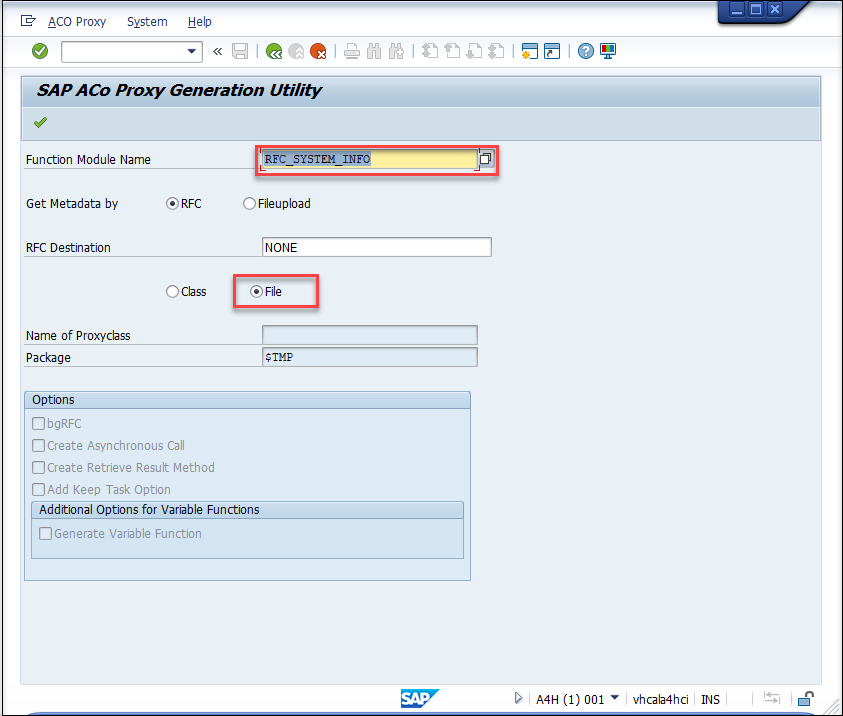
Task: Click the Exit up-arrow icon
Action: point(296,51)
